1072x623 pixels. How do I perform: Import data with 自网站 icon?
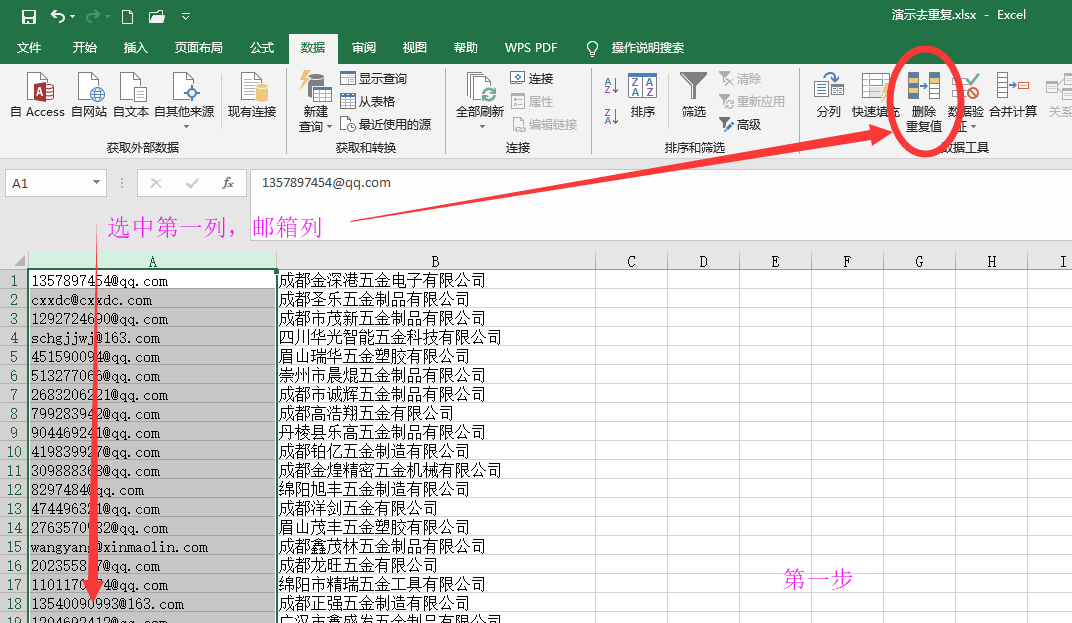(x=90, y=95)
